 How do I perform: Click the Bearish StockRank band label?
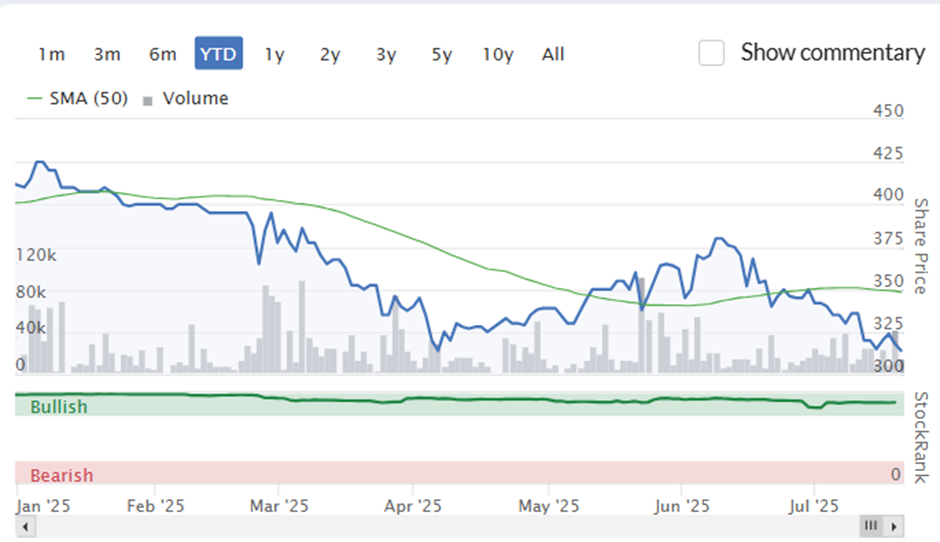point(62,475)
